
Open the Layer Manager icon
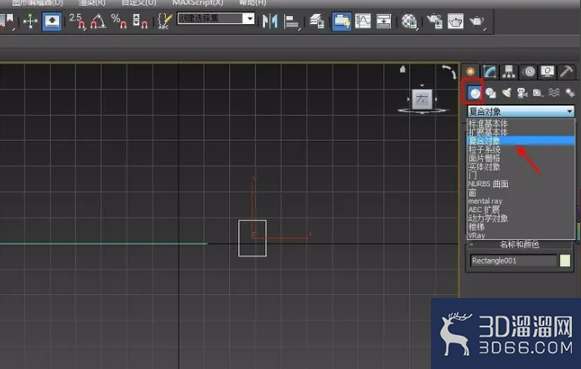(317, 21)
